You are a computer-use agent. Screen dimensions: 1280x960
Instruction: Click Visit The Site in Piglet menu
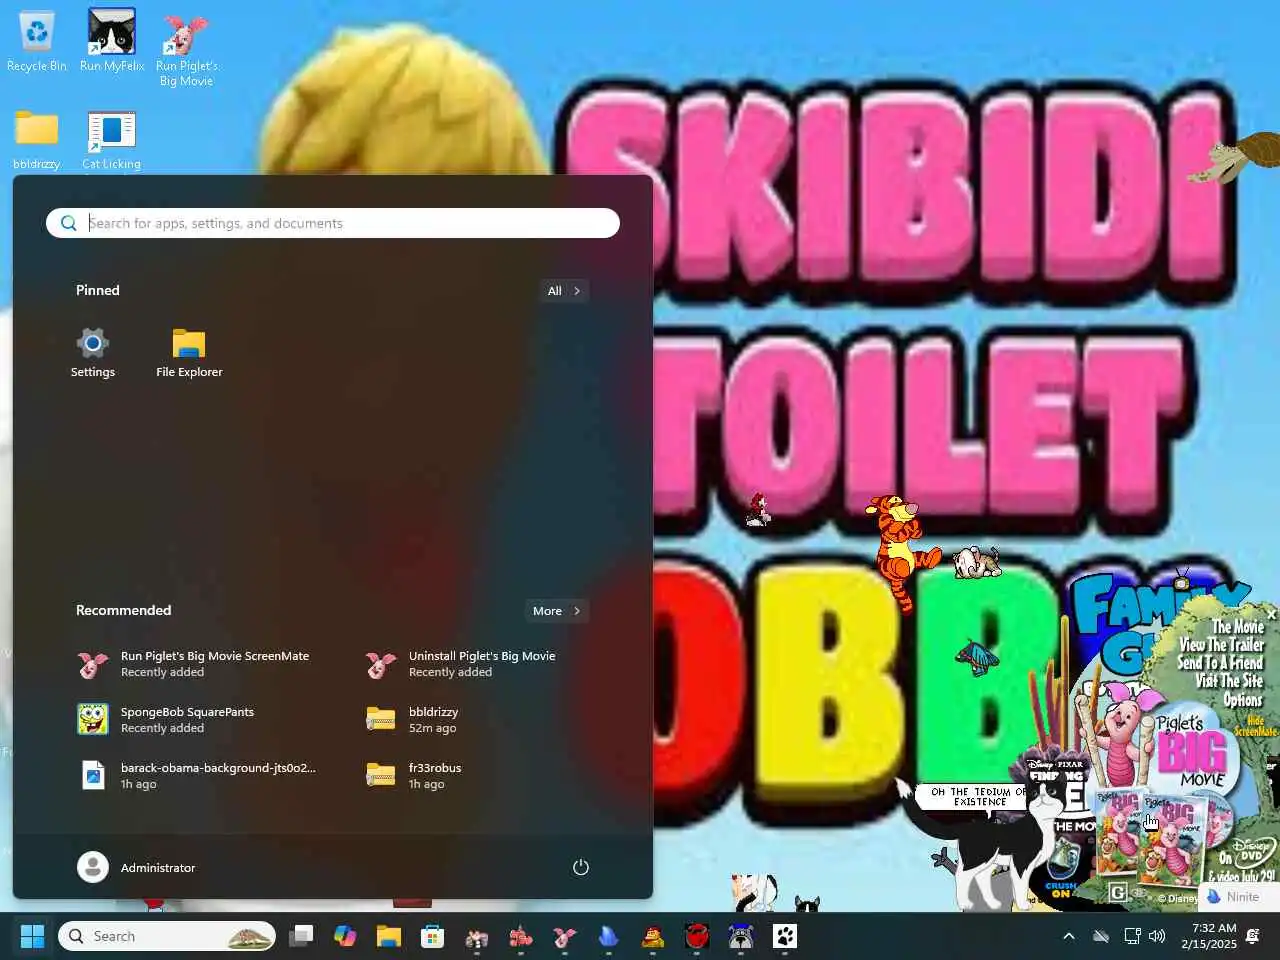pyautogui.click(x=1229, y=681)
